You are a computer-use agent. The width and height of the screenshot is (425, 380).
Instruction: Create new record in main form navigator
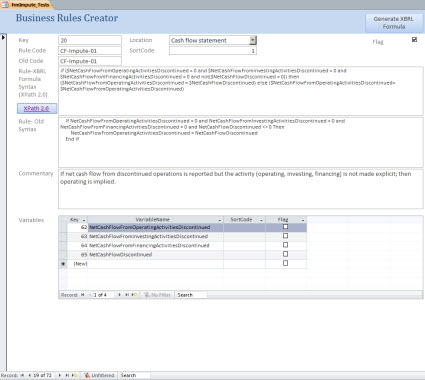(75, 375)
